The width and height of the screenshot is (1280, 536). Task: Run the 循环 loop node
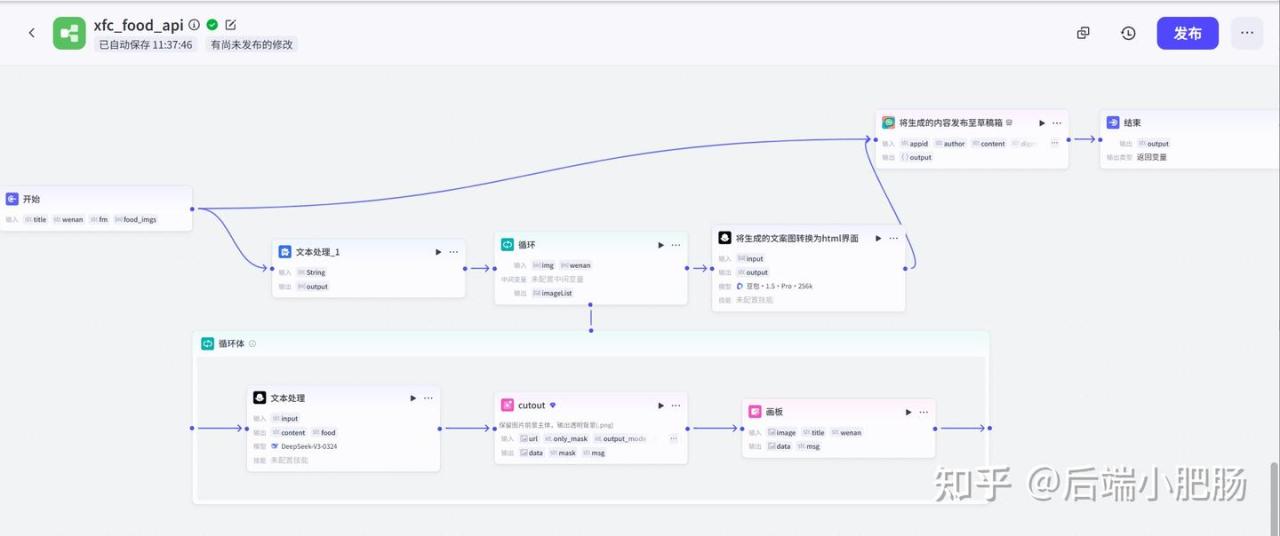[660, 245]
